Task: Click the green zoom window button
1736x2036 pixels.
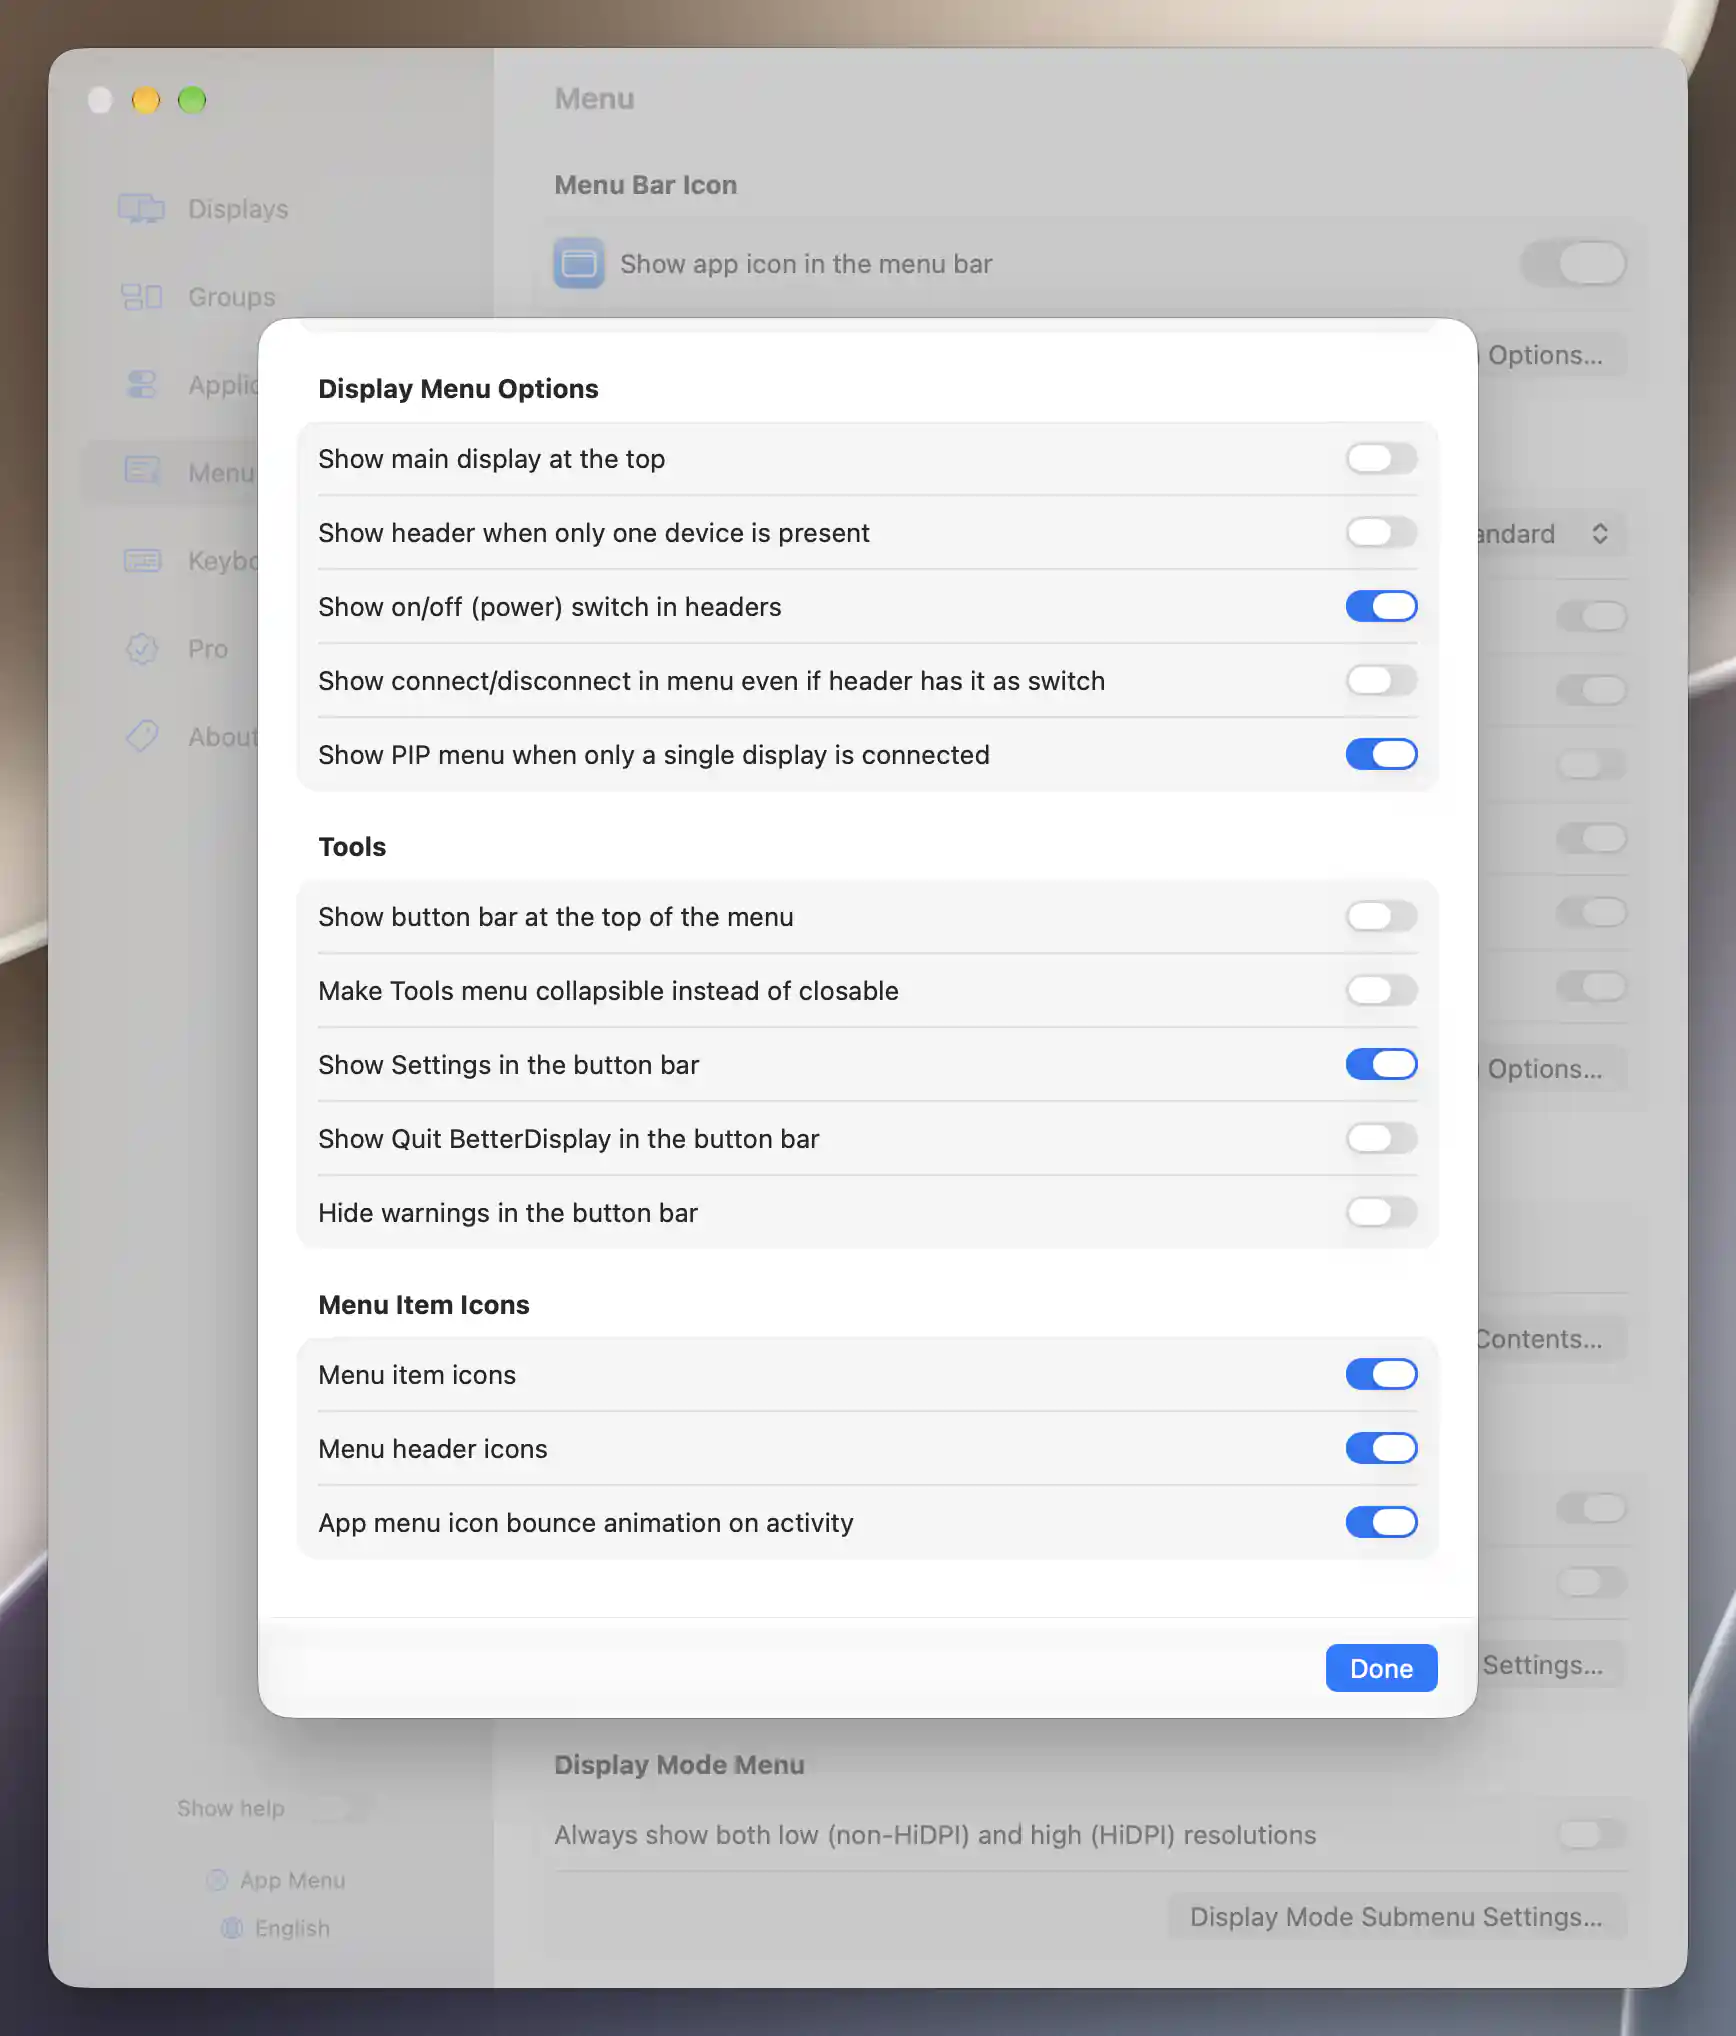Action: point(192,100)
